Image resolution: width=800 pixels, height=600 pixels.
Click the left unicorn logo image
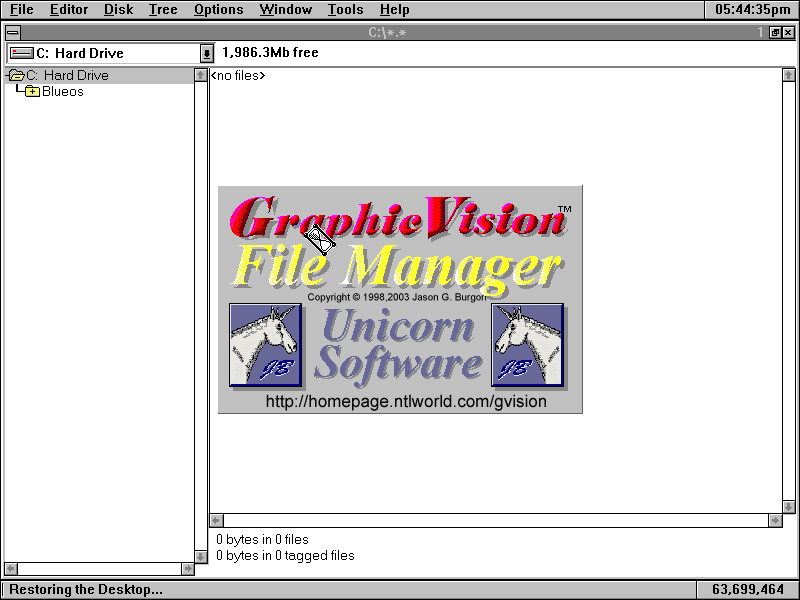coord(265,345)
